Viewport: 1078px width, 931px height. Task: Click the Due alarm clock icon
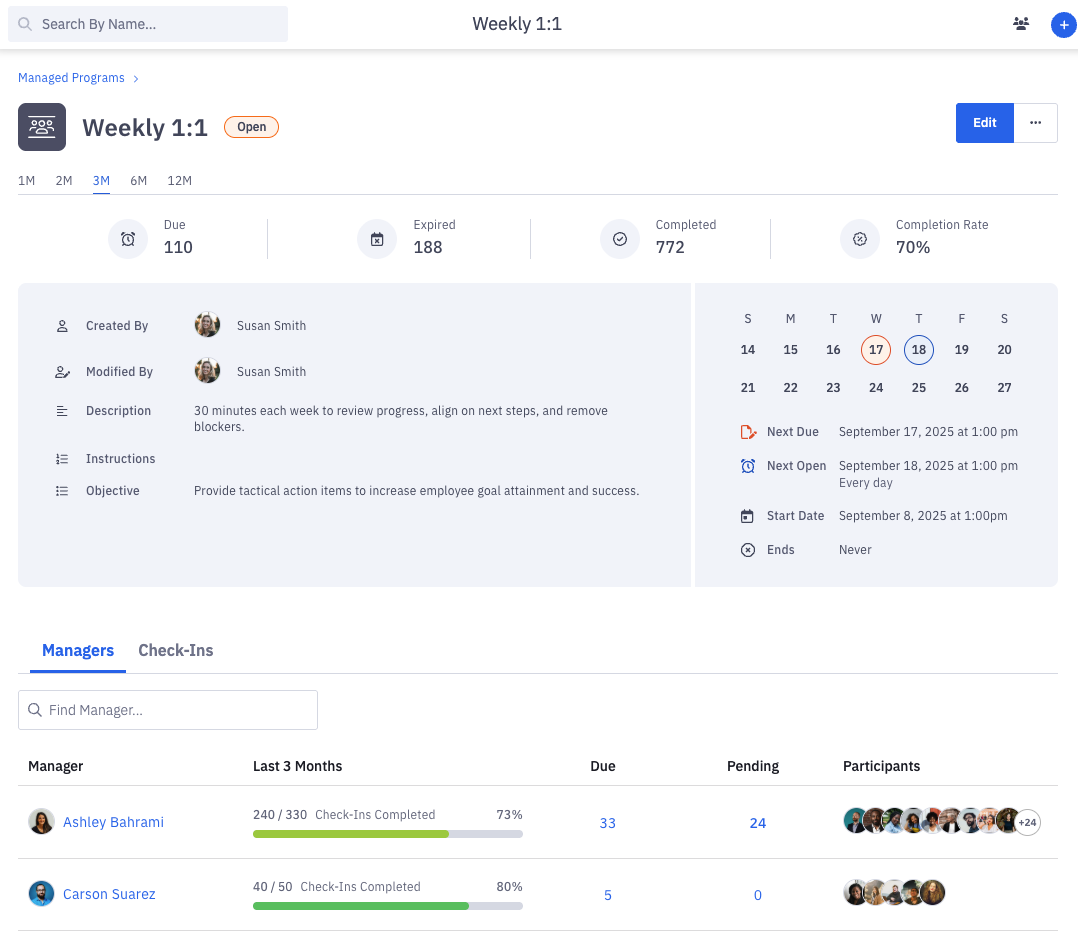point(127,239)
